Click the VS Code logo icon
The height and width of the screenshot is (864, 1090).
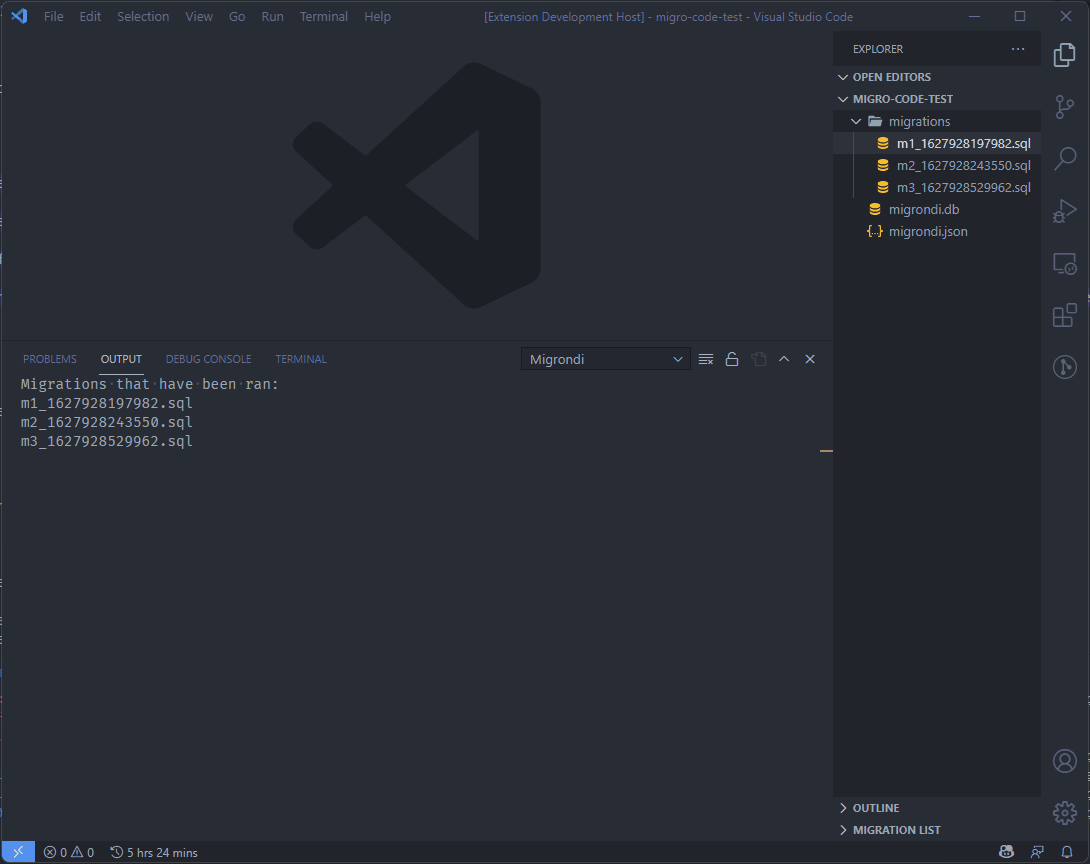pyautogui.click(x=19, y=16)
